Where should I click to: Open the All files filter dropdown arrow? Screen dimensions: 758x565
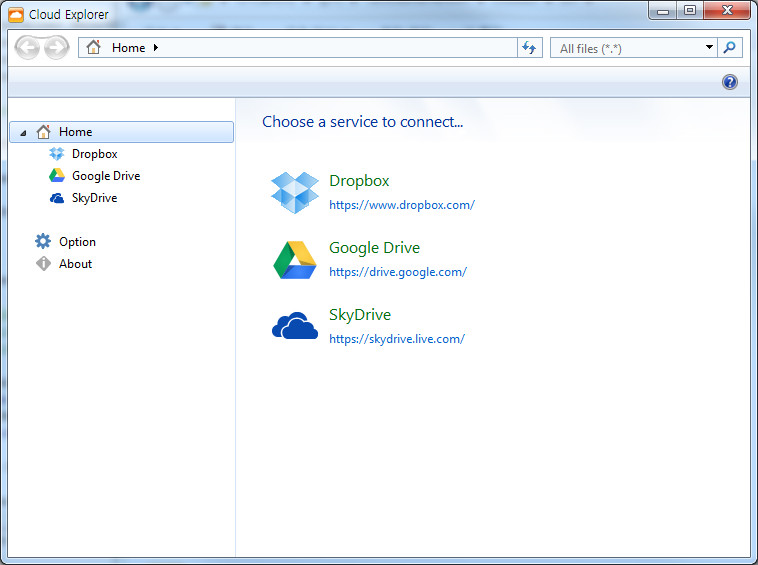[x=709, y=47]
